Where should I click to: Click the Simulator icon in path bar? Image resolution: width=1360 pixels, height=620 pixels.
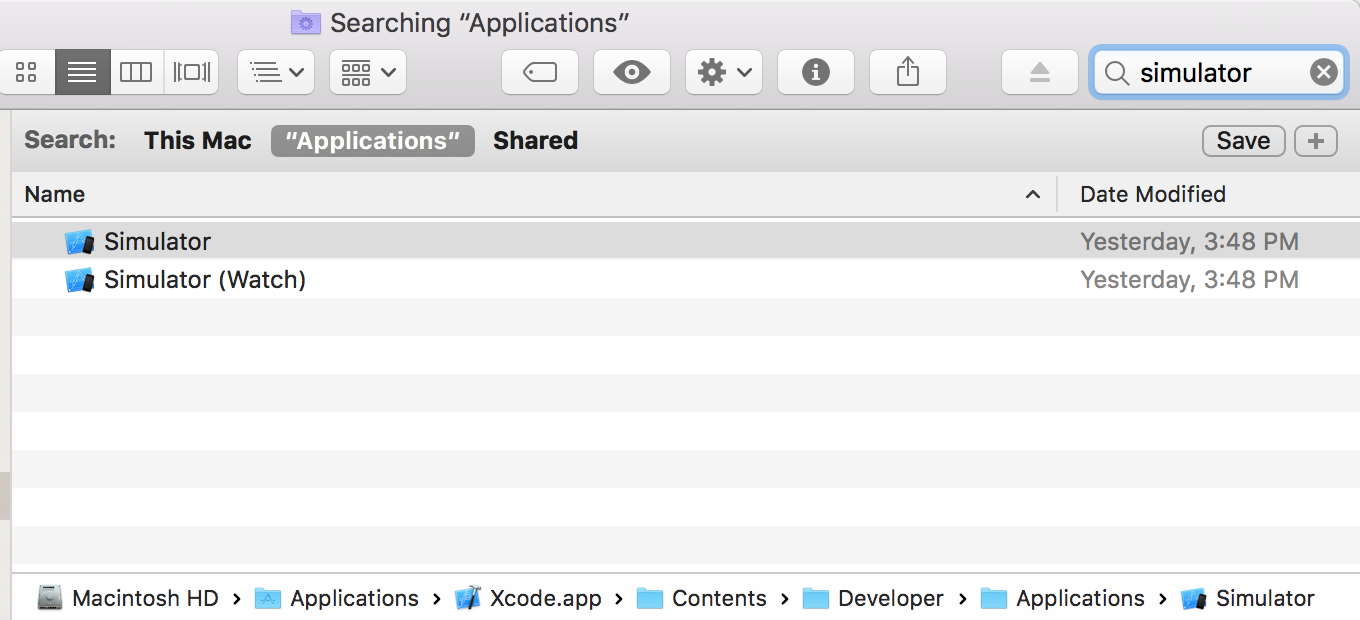click(1195, 598)
